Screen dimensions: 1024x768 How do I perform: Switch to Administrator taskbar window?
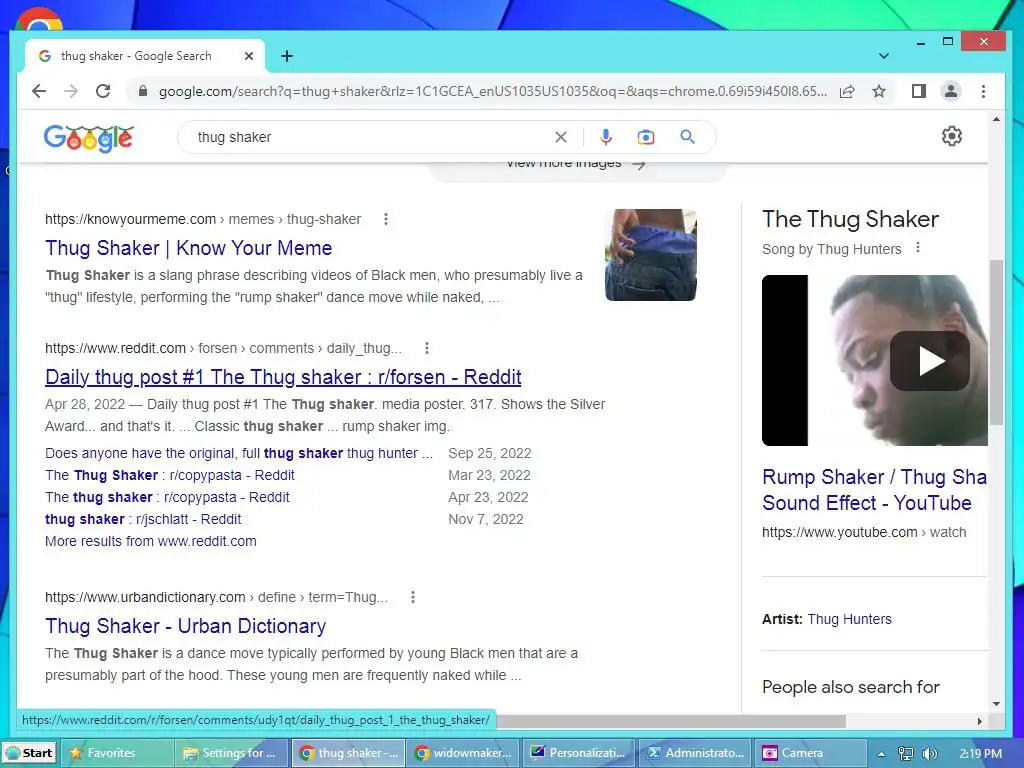tap(694, 753)
